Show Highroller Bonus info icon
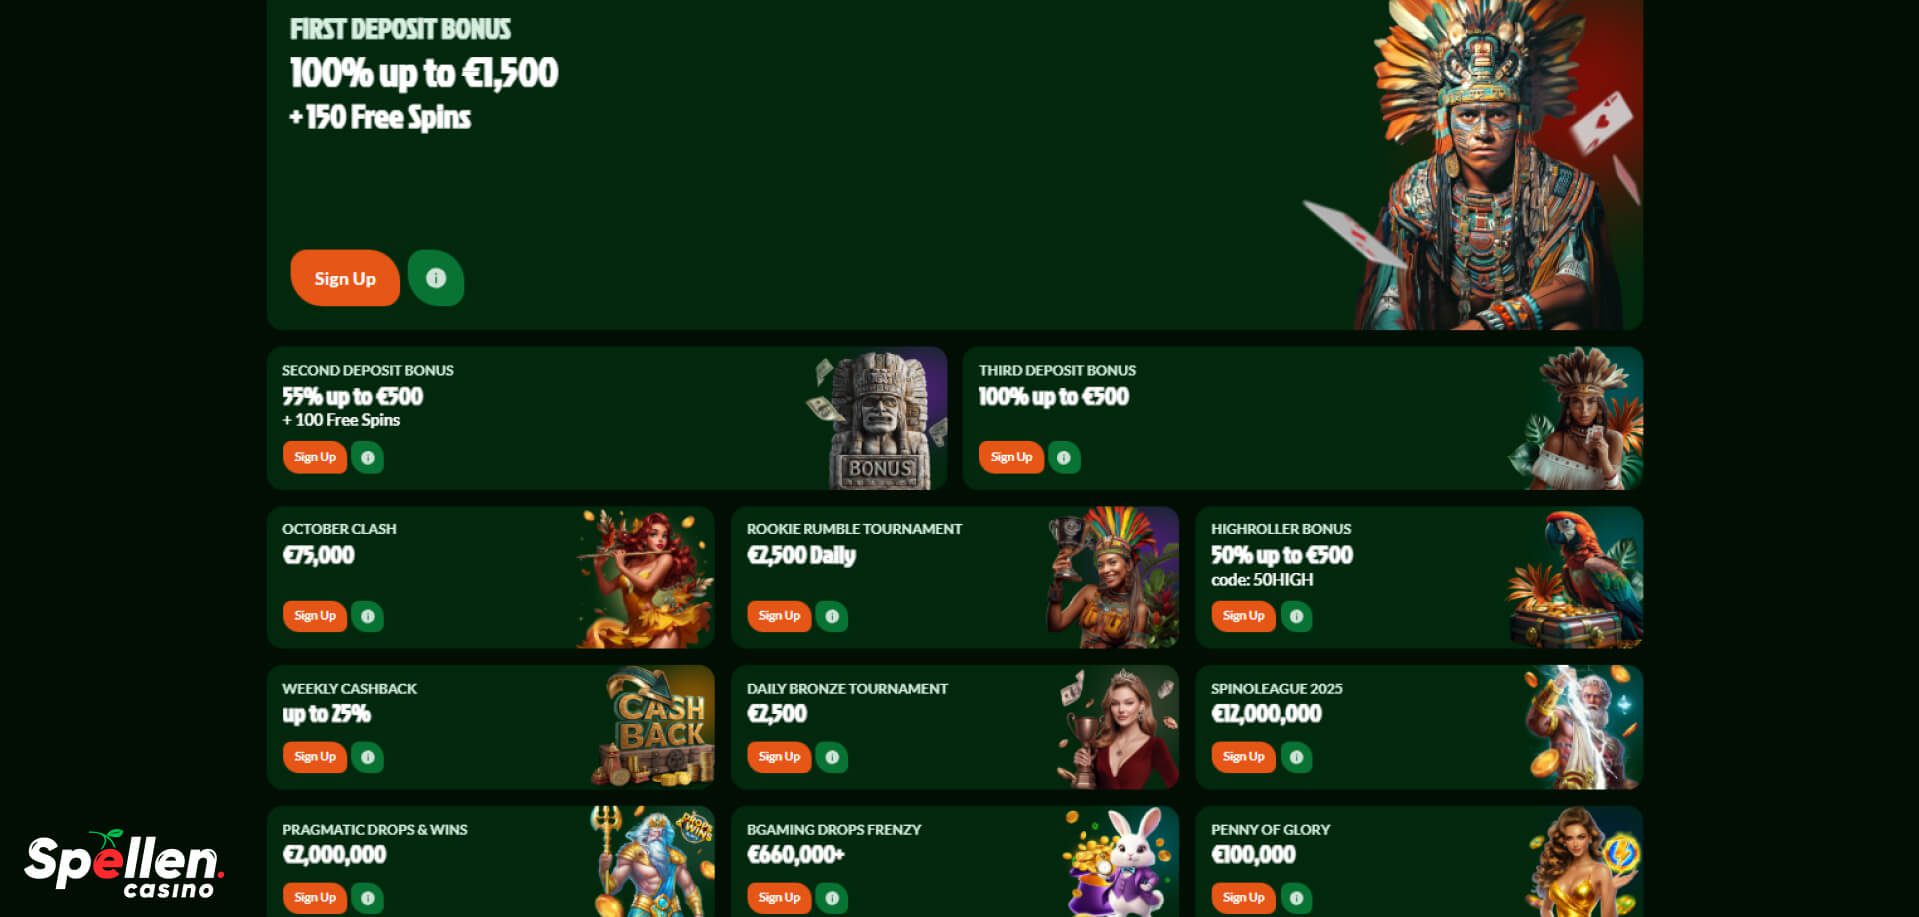The image size is (1919, 917). click(x=1296, y=616)
